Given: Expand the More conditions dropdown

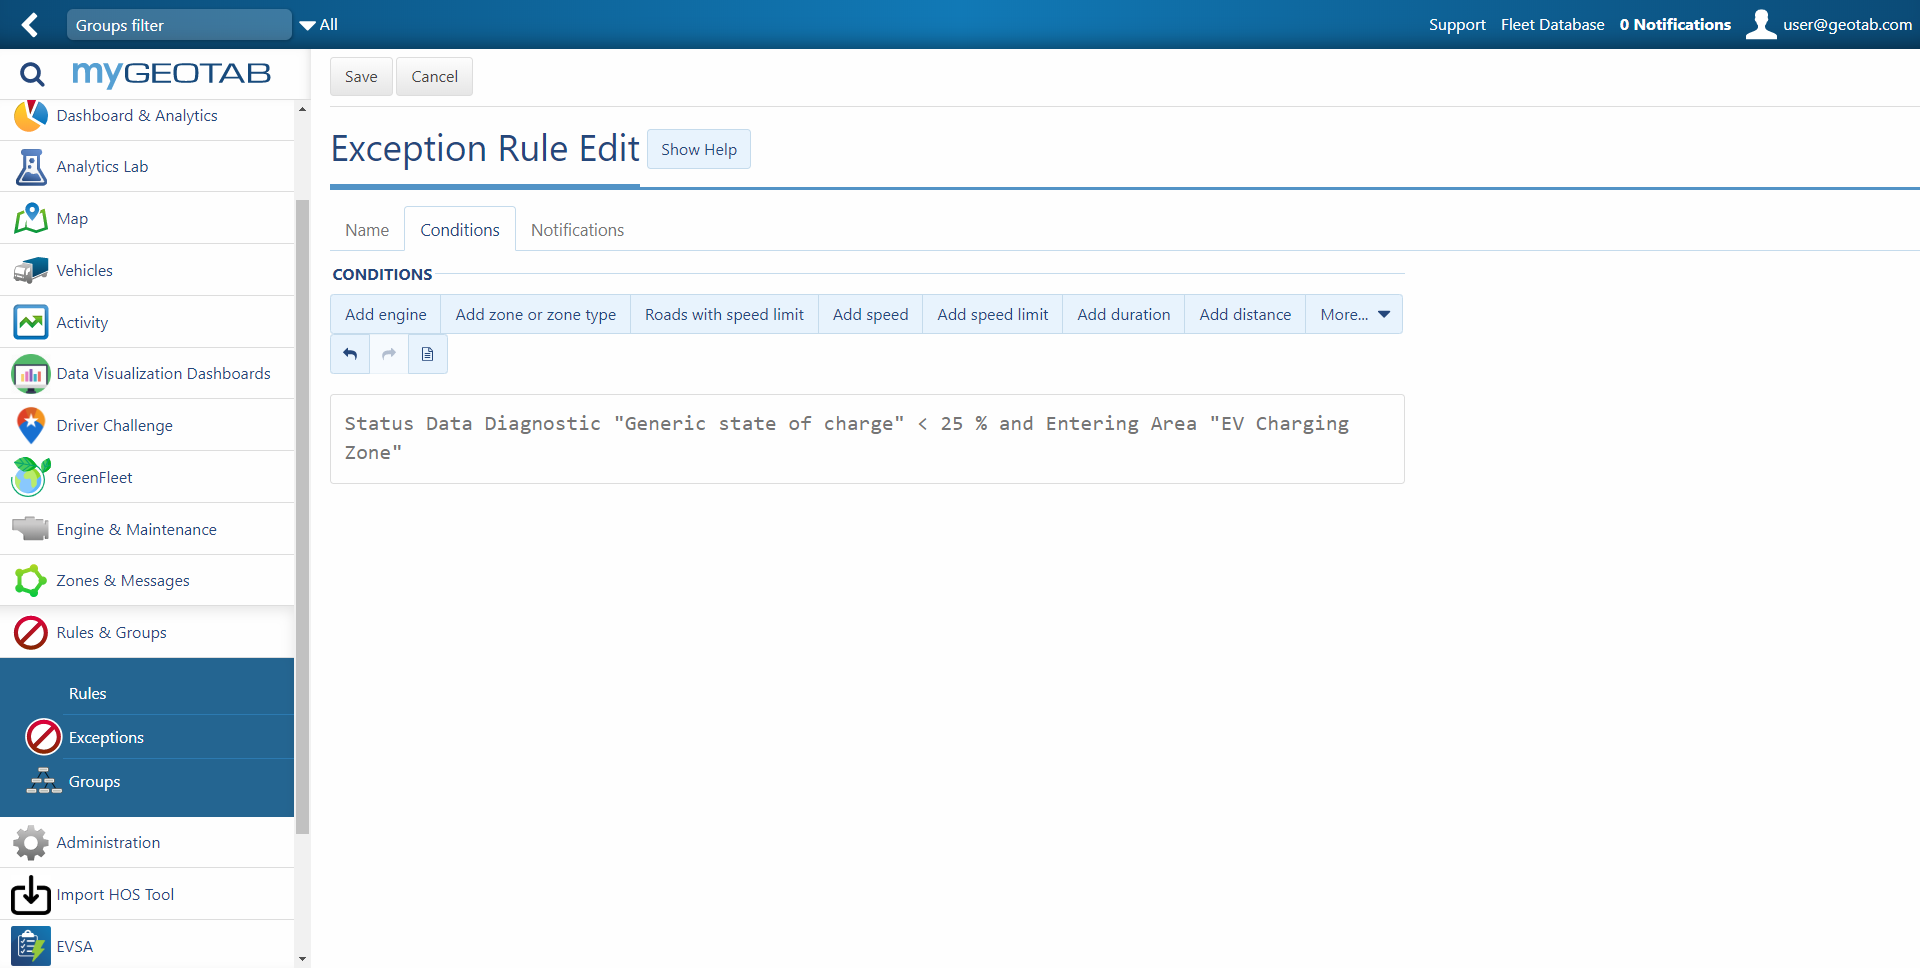Looking at the screenshot, I should [1353, 314].
